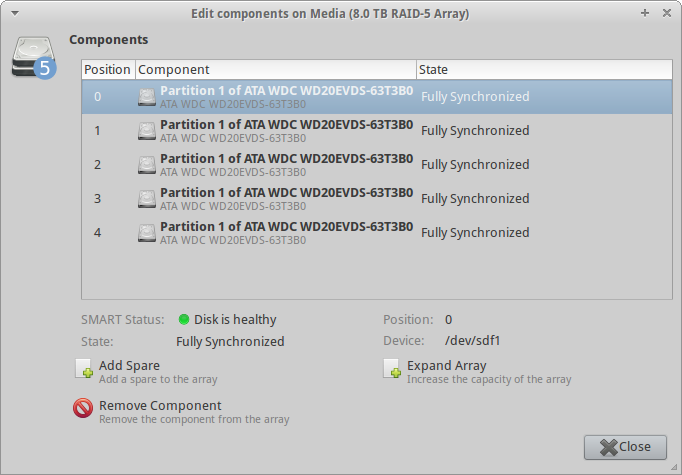Click the red Remove Component icon
Image resolution: width=682 pixels, height=475 pixels.
(83, 408)
